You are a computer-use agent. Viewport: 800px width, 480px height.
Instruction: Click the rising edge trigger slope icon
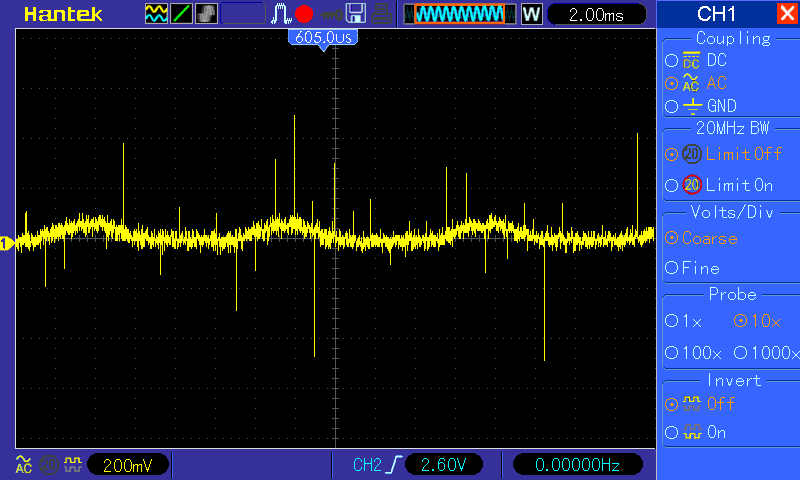394,465
